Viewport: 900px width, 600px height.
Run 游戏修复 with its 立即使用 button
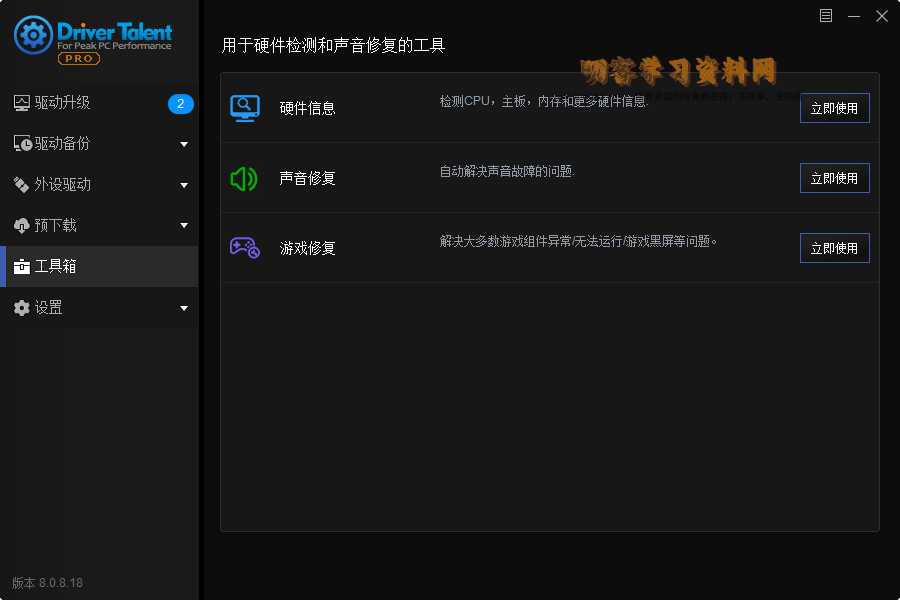click(x=834, y=248)
